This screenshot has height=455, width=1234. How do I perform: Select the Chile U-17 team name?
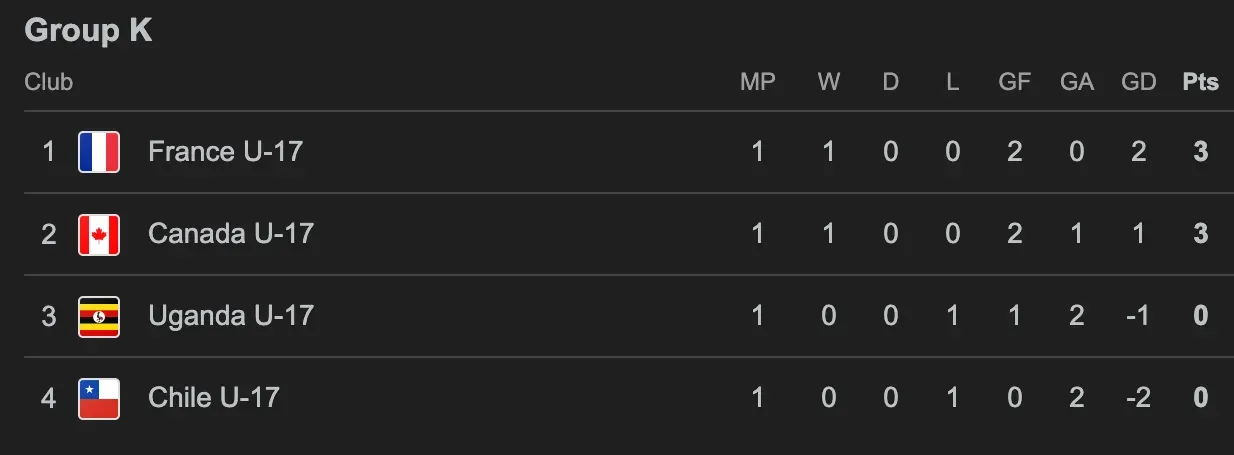[213, 398]
